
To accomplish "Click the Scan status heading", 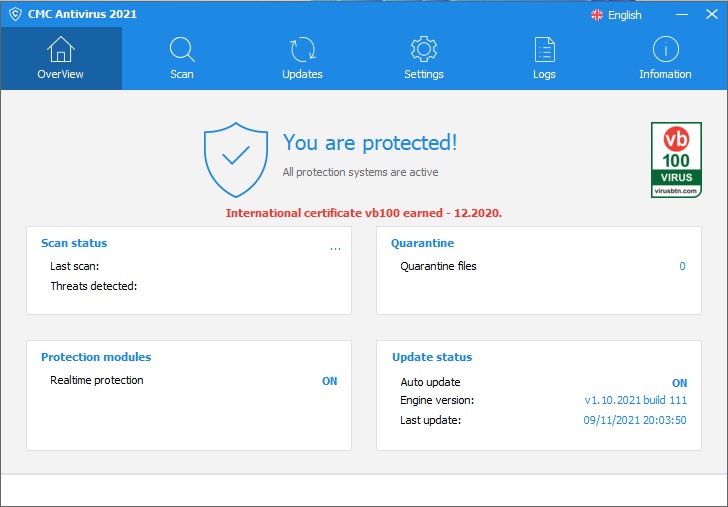I will (74, 243).
